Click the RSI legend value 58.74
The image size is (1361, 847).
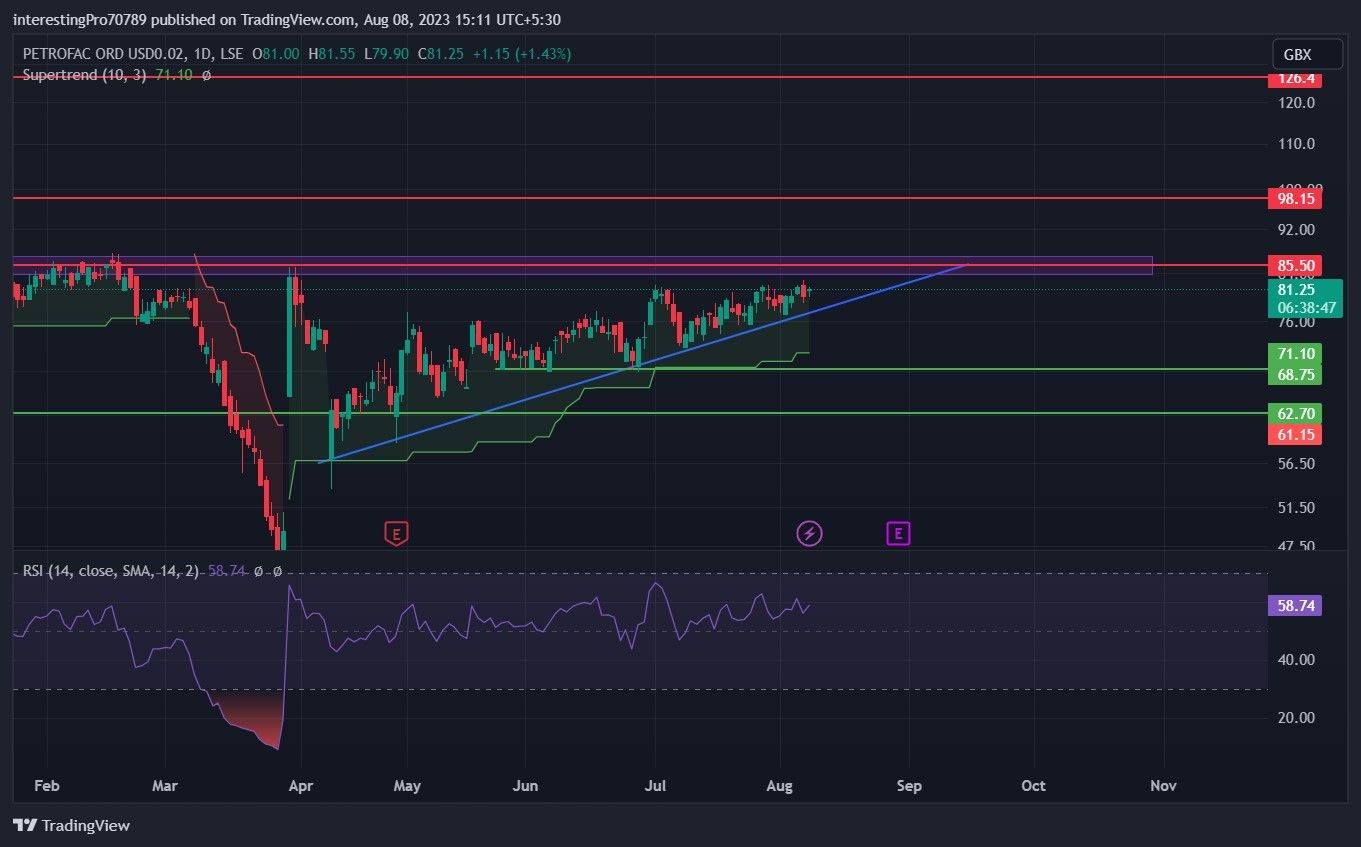click(227, 571)
